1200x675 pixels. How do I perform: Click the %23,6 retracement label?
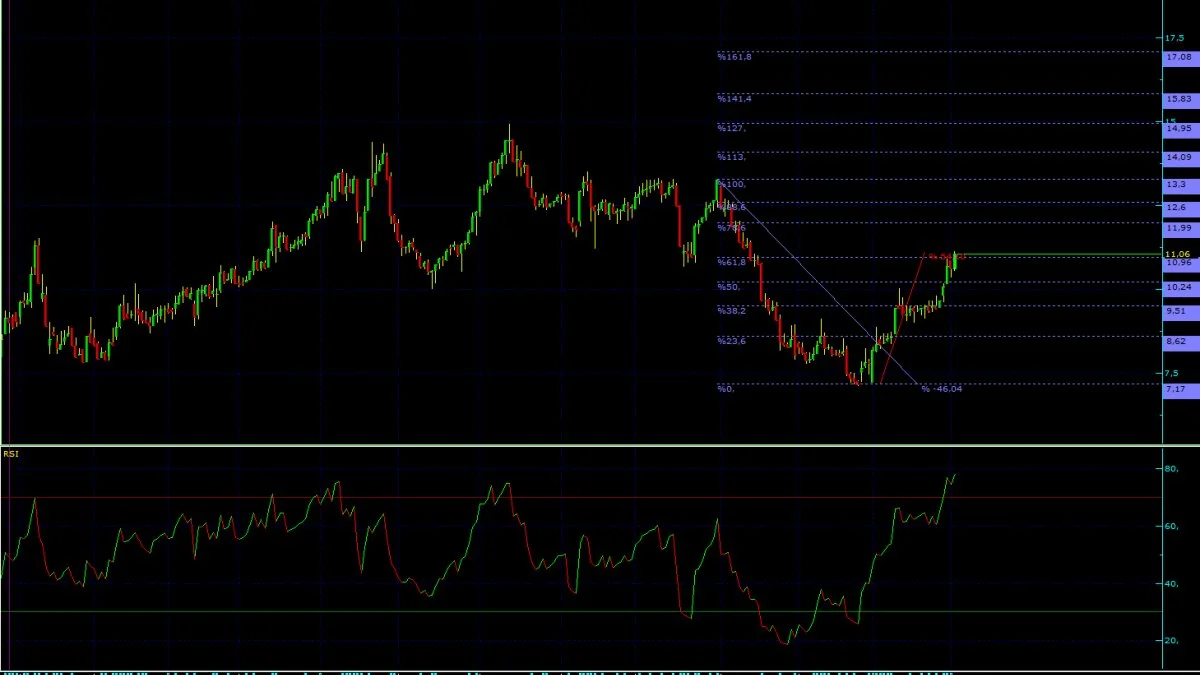[x=731, y=340]
